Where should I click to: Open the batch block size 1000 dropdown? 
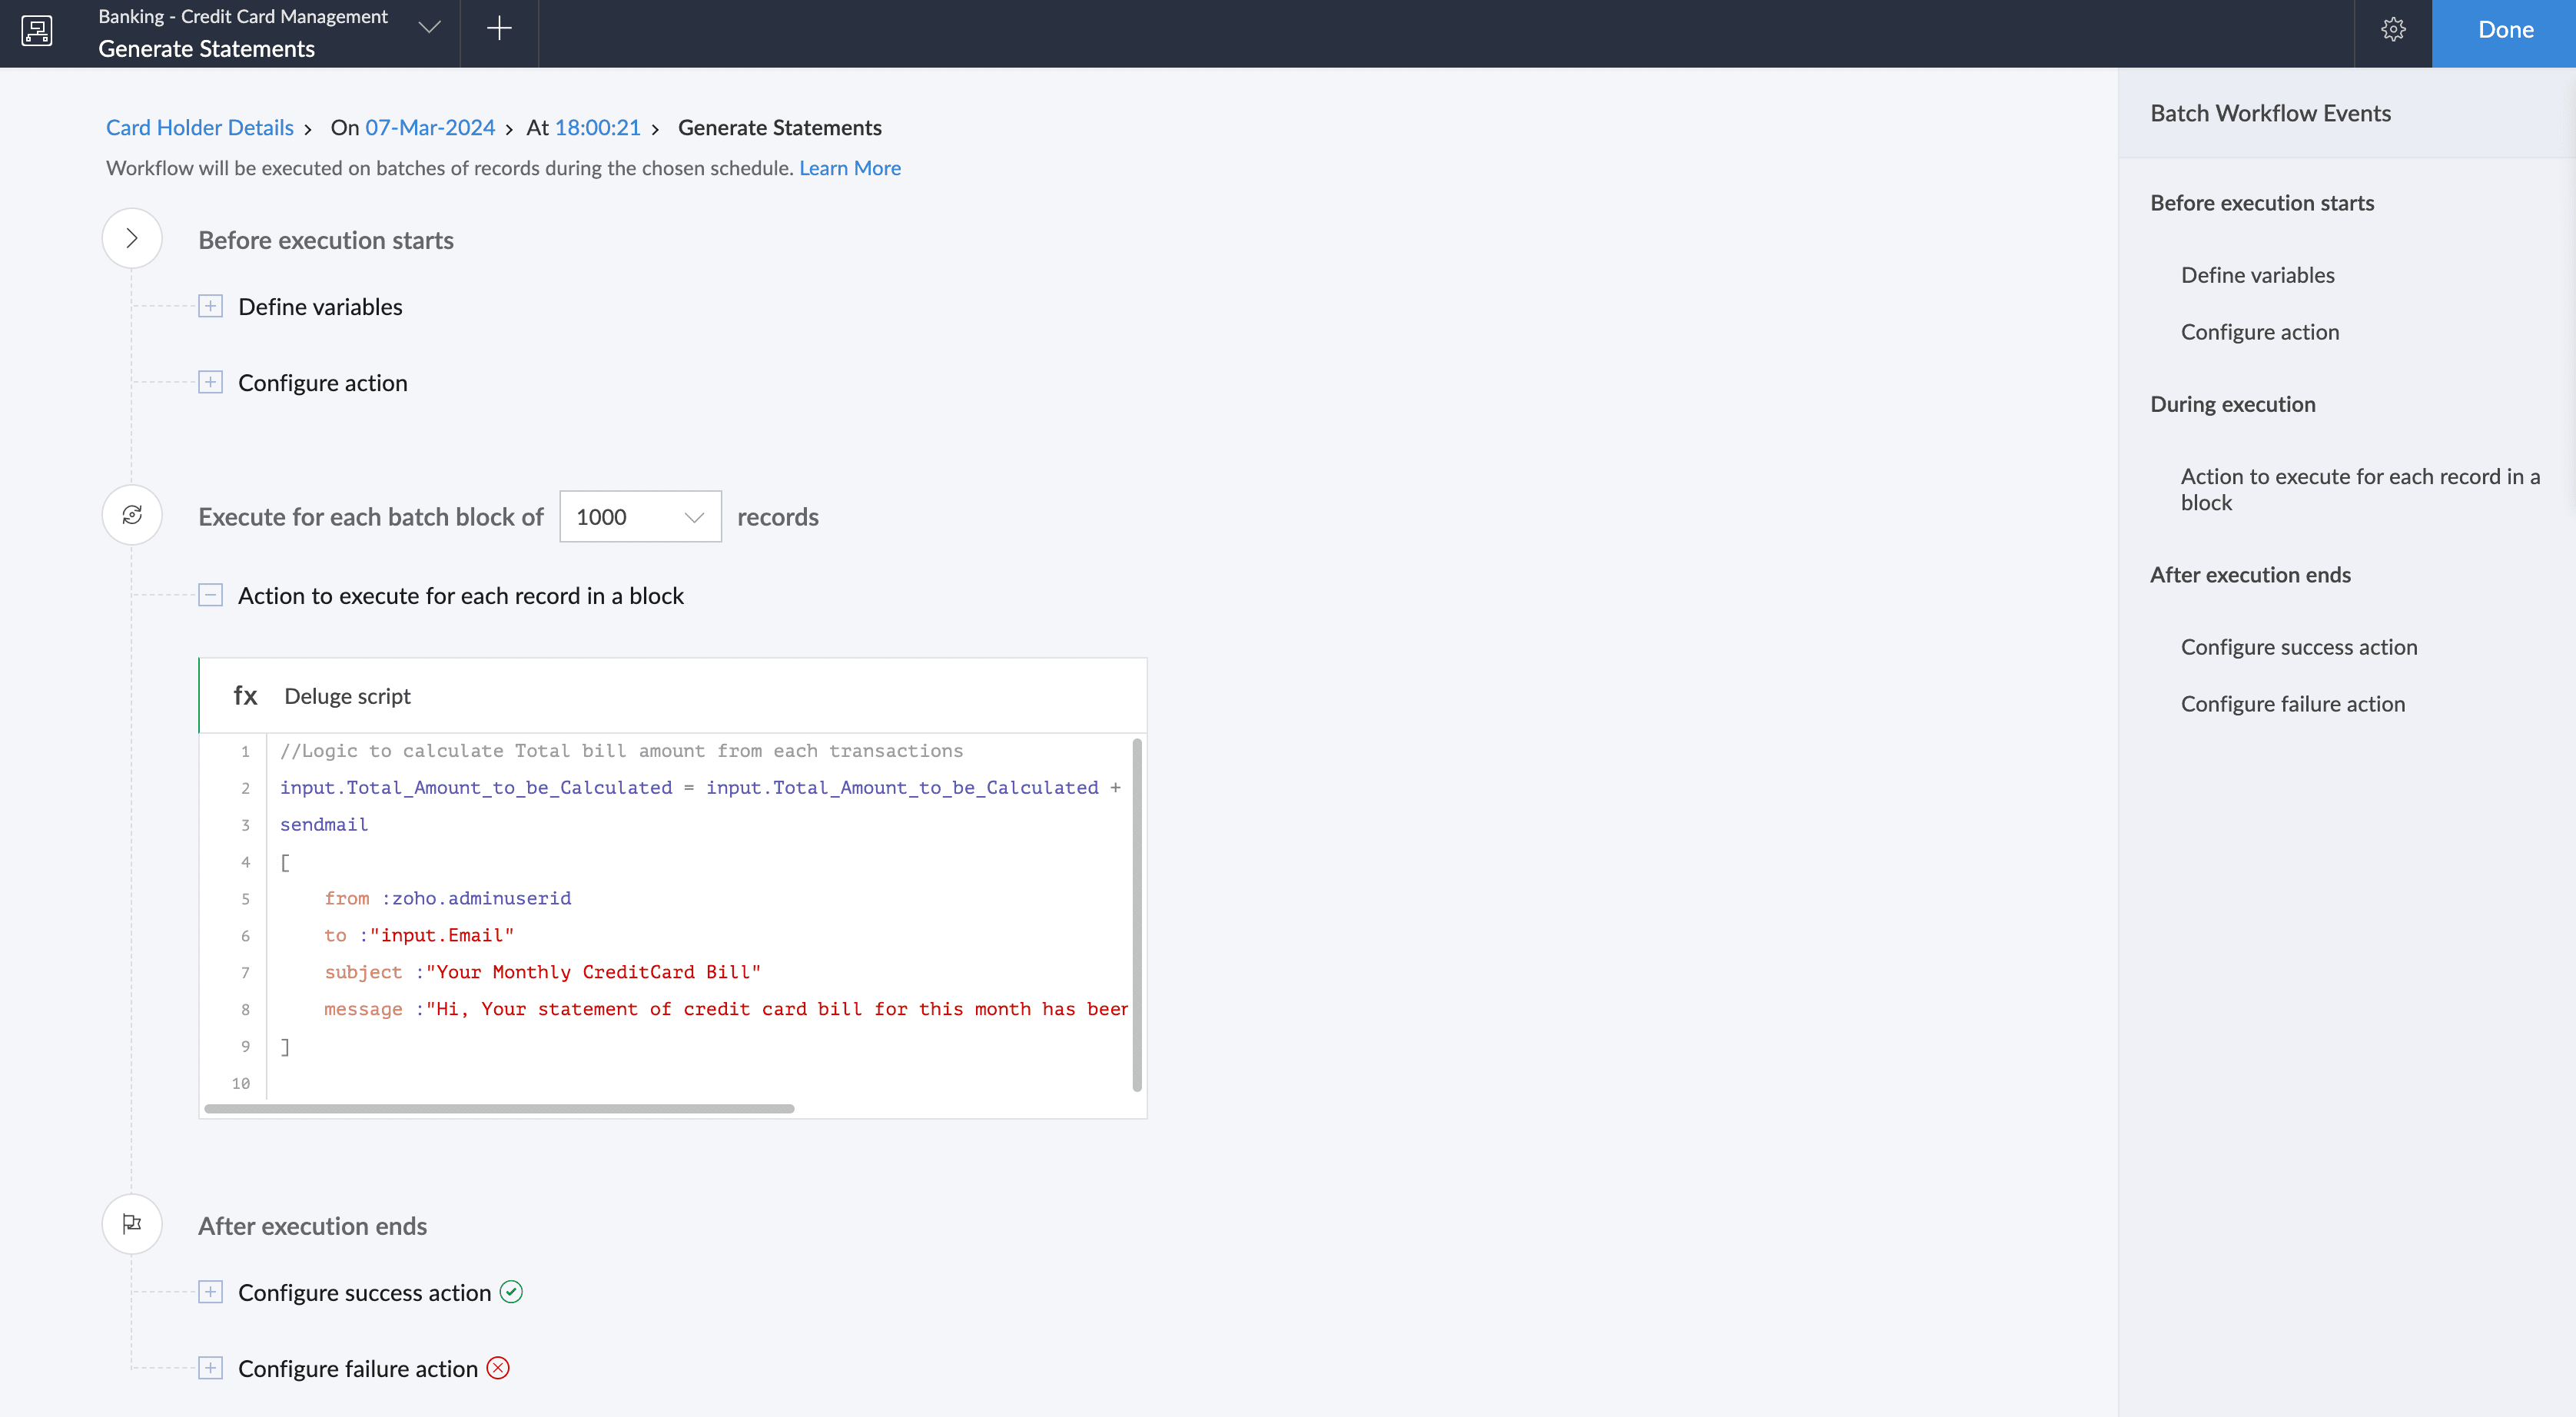click(640, 517)
